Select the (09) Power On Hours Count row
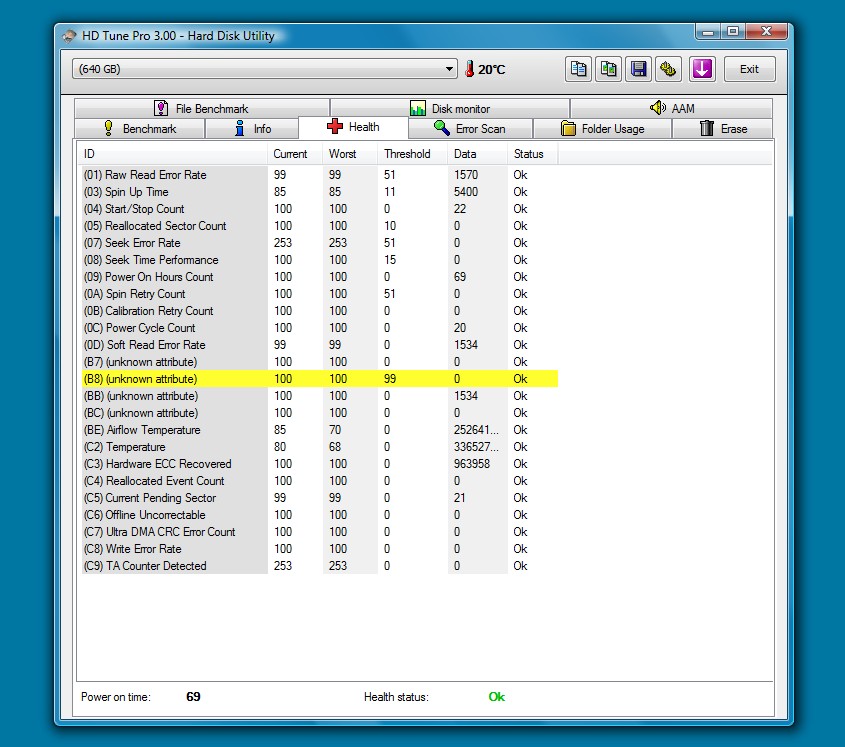 click(320, 276)
